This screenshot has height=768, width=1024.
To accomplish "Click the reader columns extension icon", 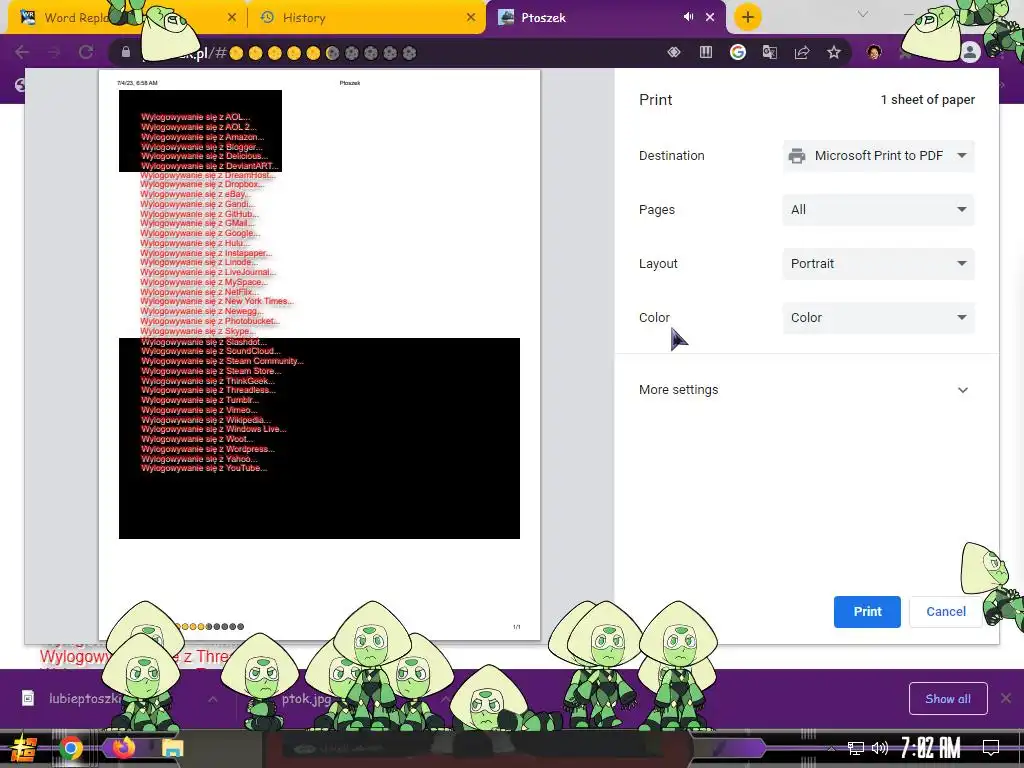I will [x=706, y=52].
